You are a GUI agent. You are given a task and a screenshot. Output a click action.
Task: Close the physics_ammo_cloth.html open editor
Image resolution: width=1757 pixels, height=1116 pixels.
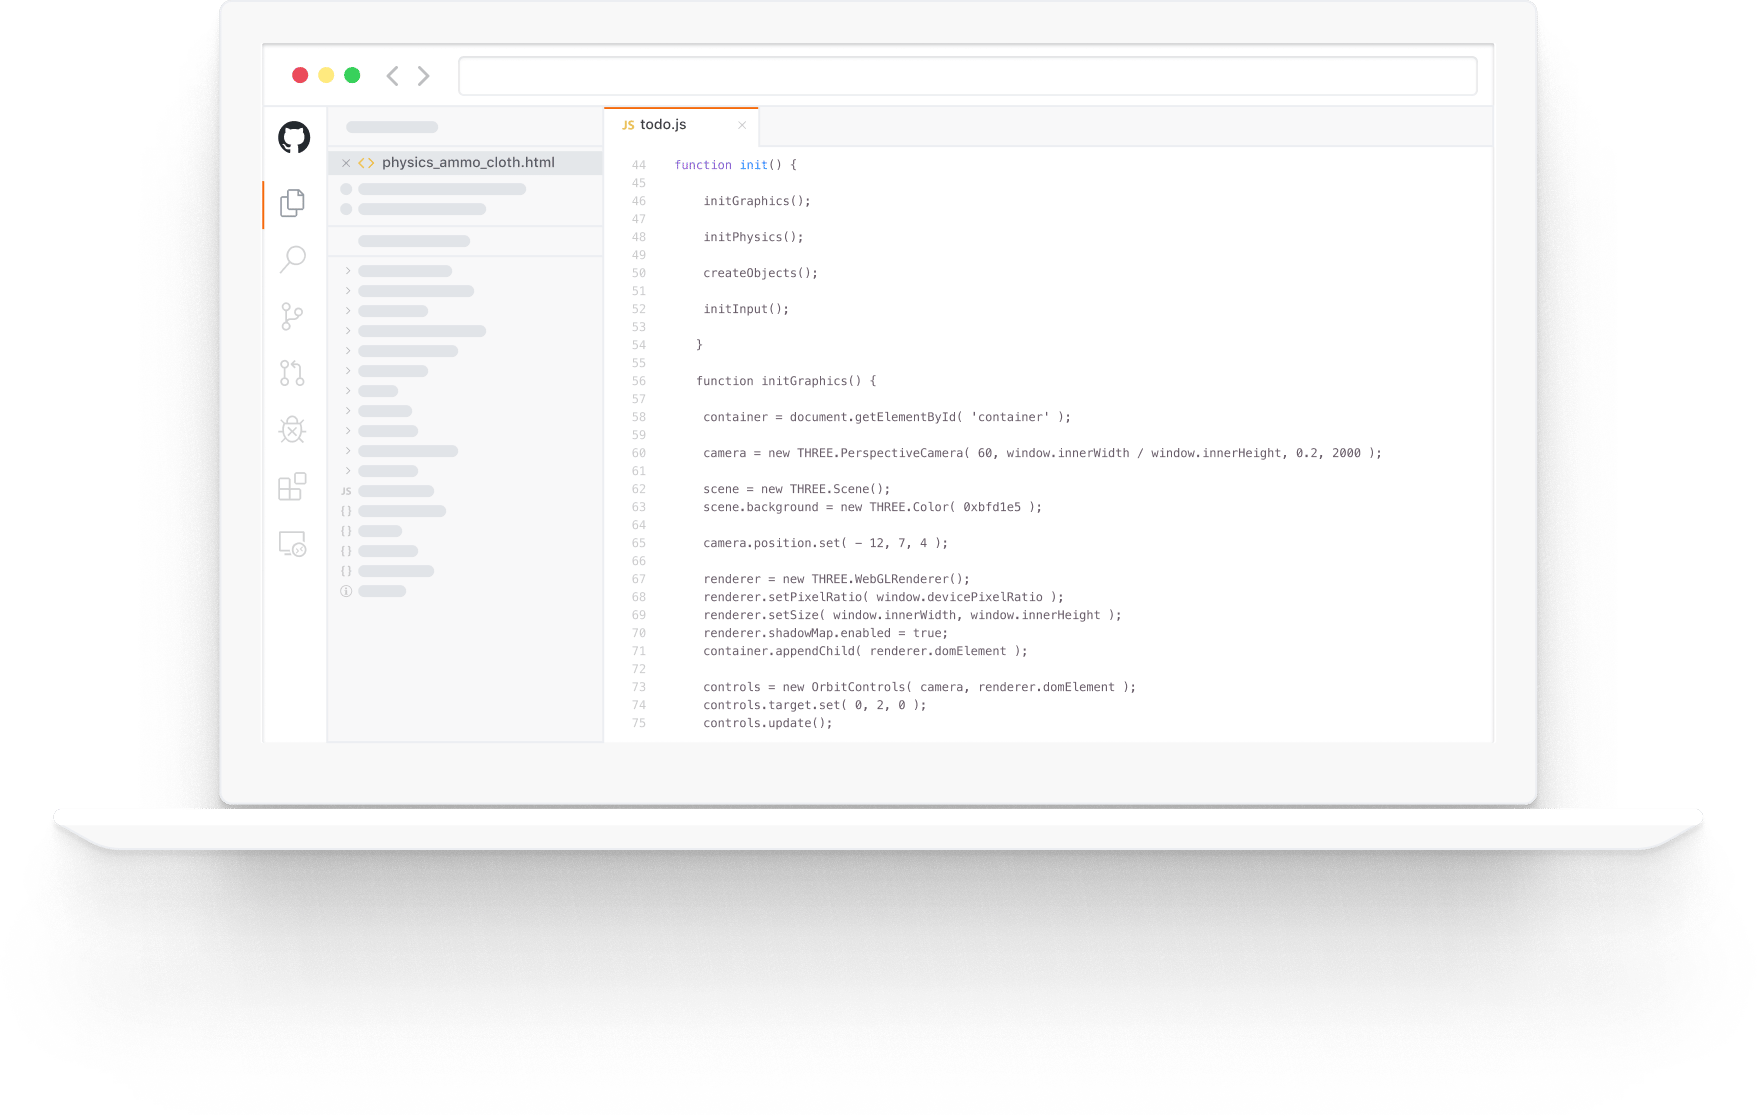click(346, 163)
